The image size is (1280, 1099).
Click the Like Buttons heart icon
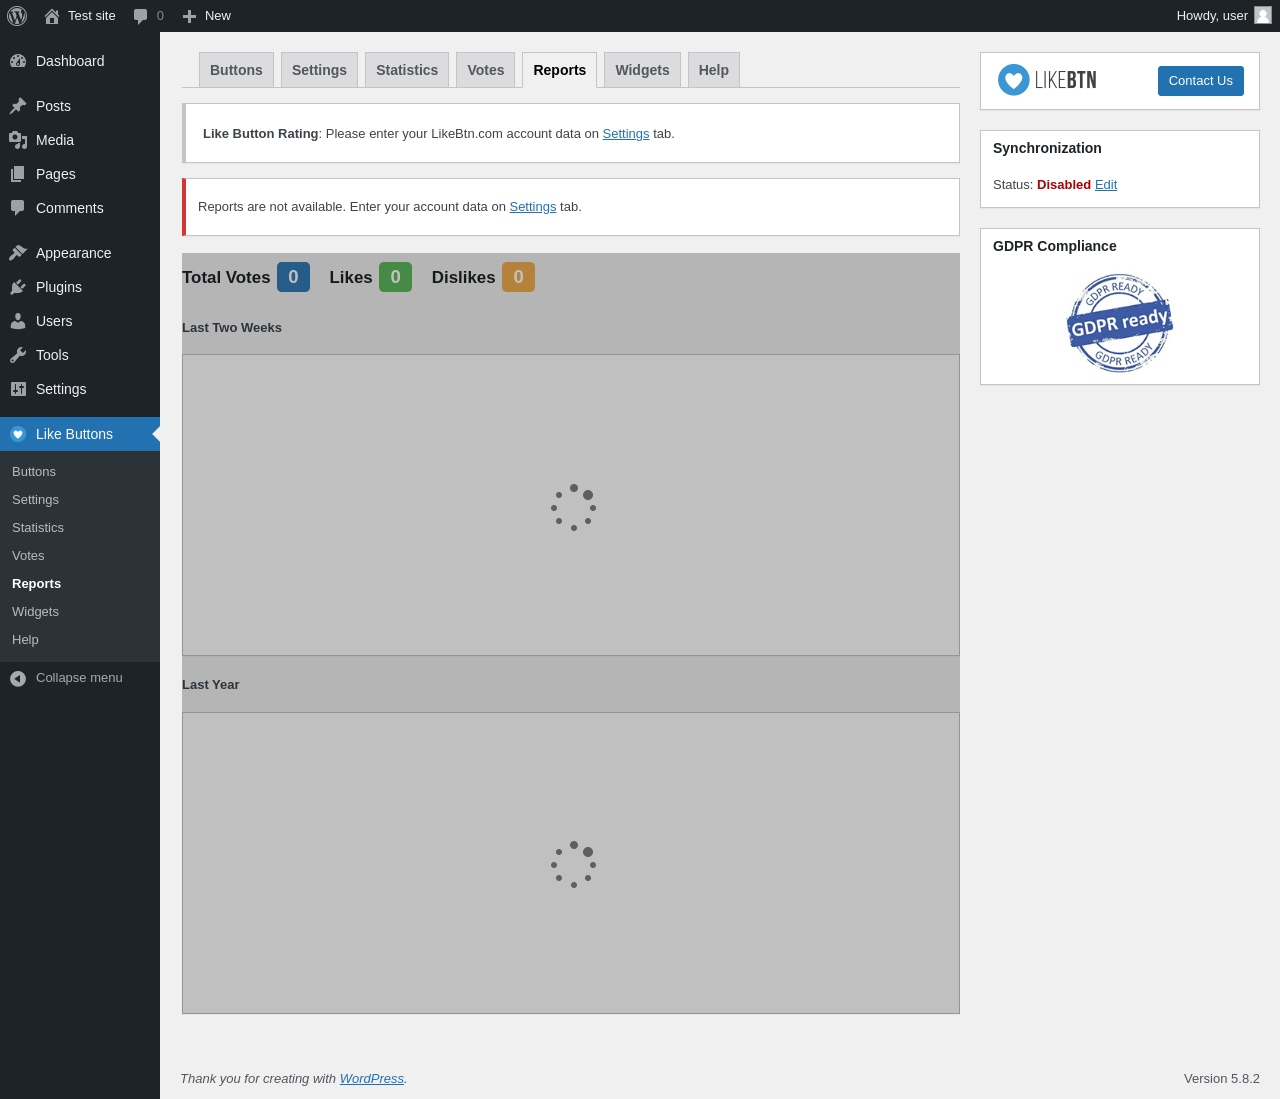tap(18, 434)
